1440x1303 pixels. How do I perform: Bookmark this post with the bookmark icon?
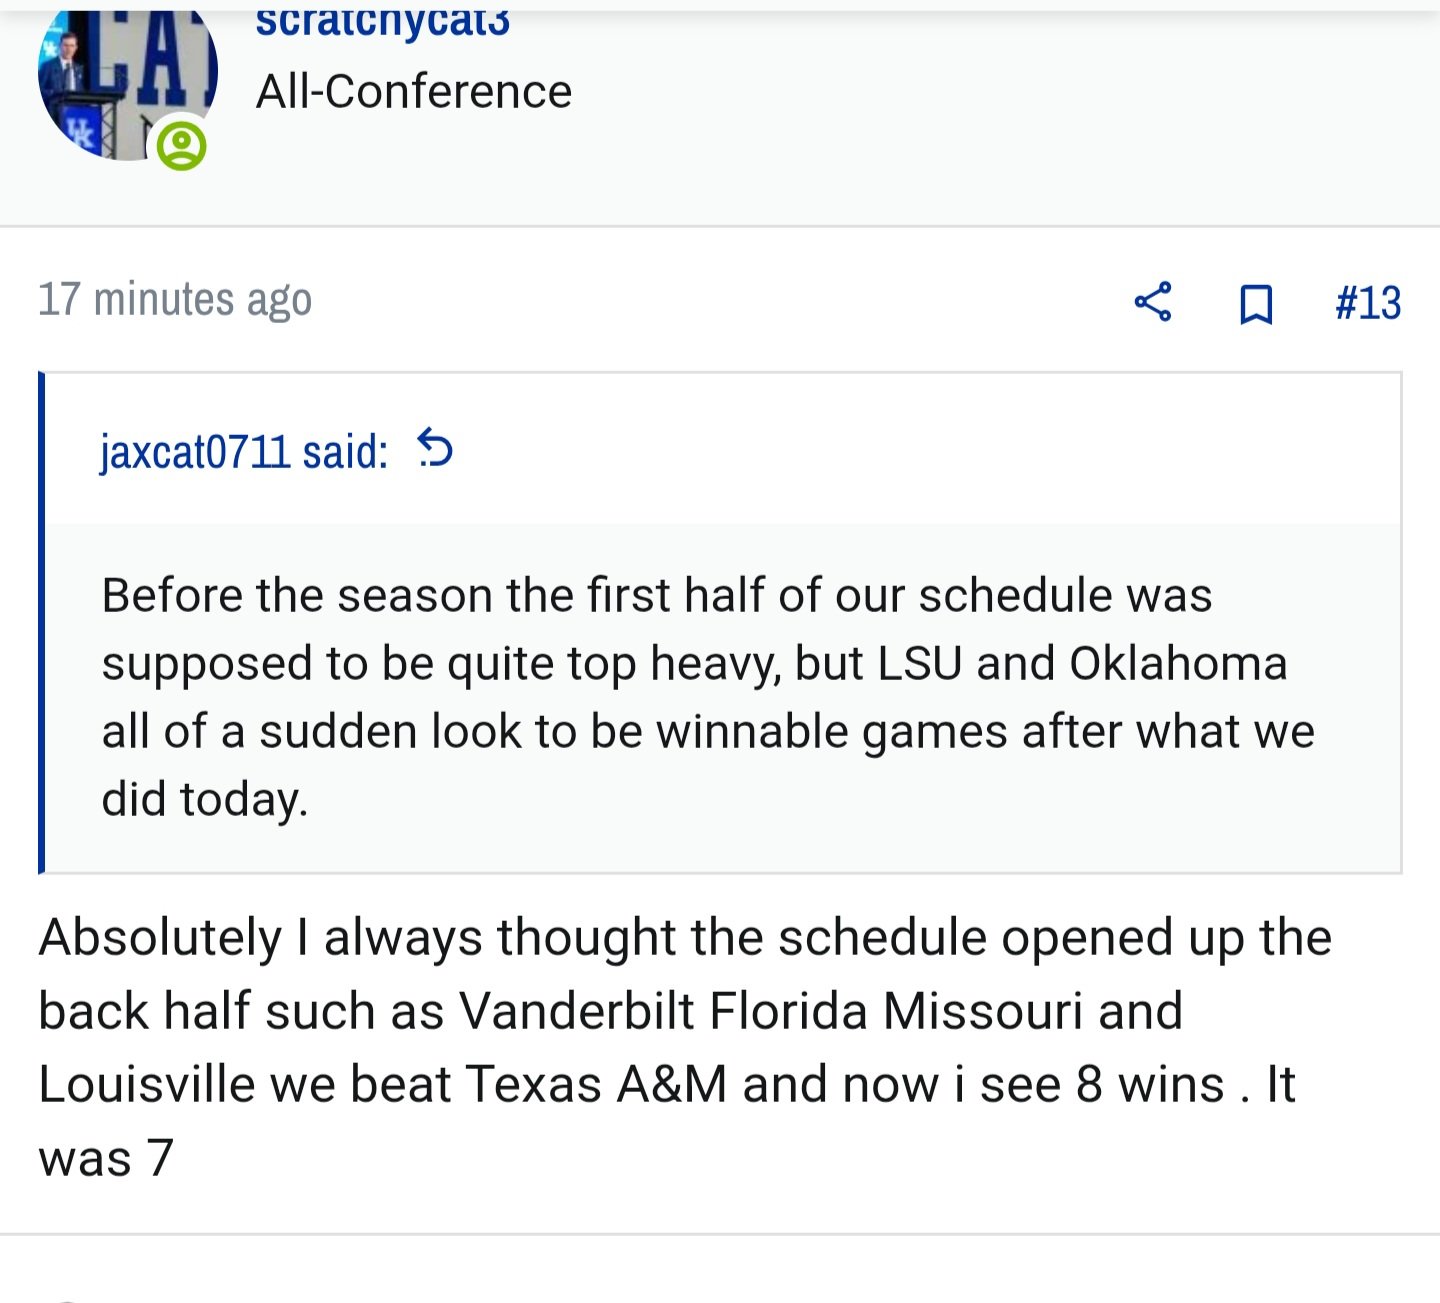1256,304
